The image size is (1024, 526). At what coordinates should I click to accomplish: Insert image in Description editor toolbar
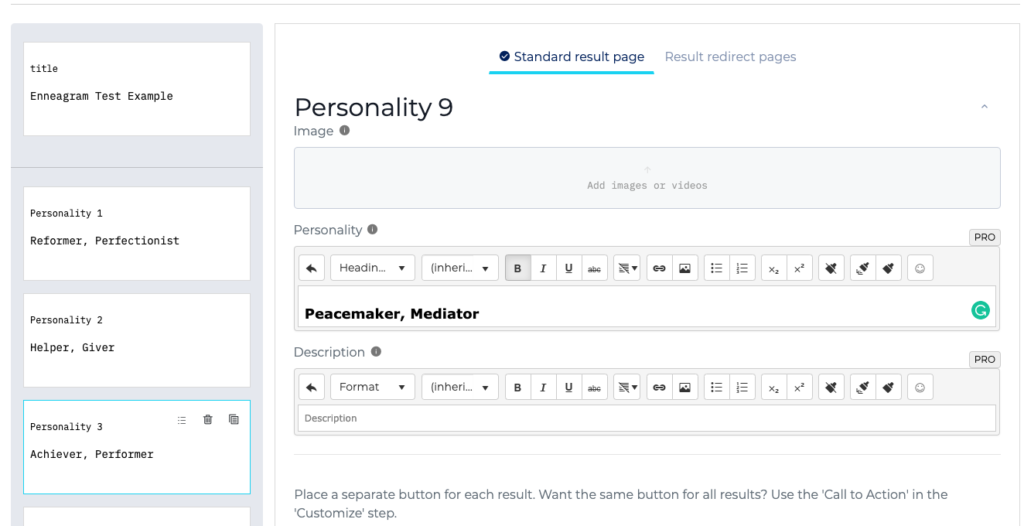pos(685,387)
